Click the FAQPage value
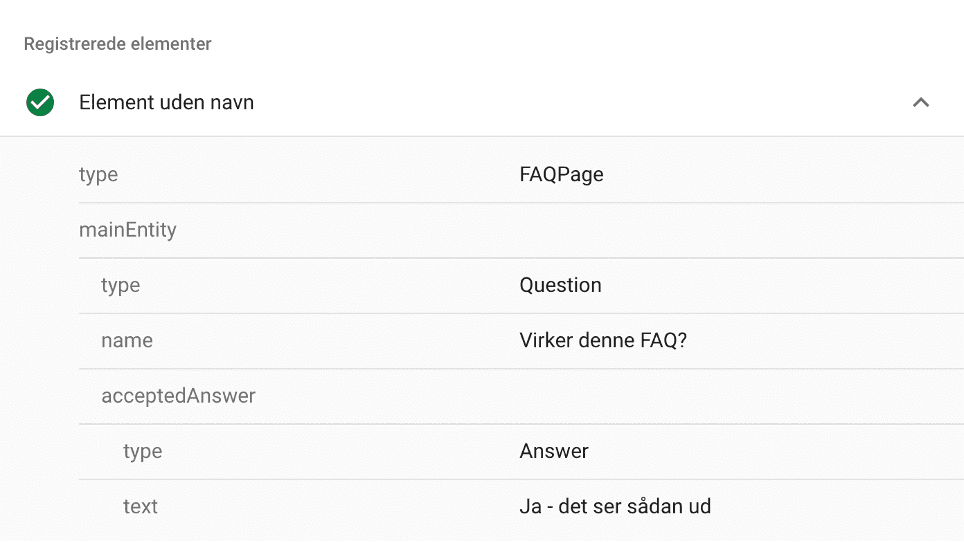 pos(561,175)
